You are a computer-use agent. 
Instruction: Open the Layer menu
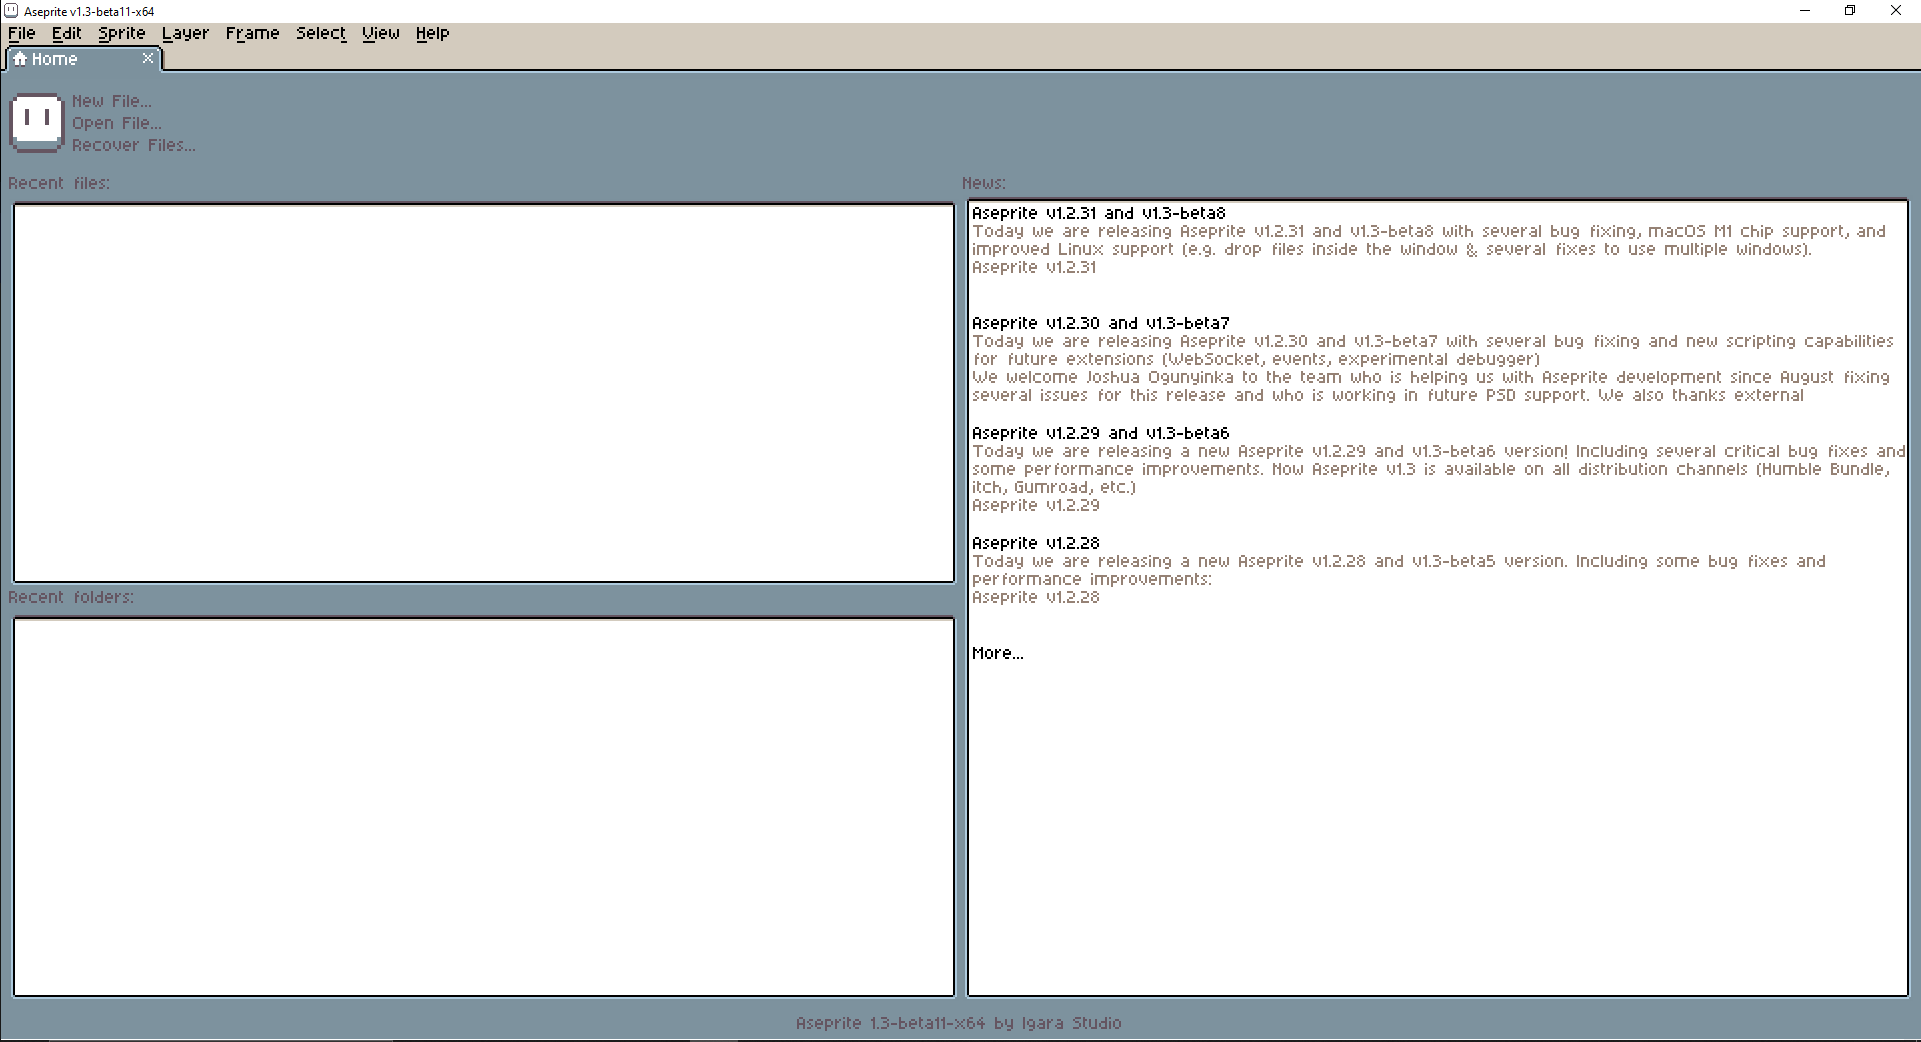click(x=185, y=33)
